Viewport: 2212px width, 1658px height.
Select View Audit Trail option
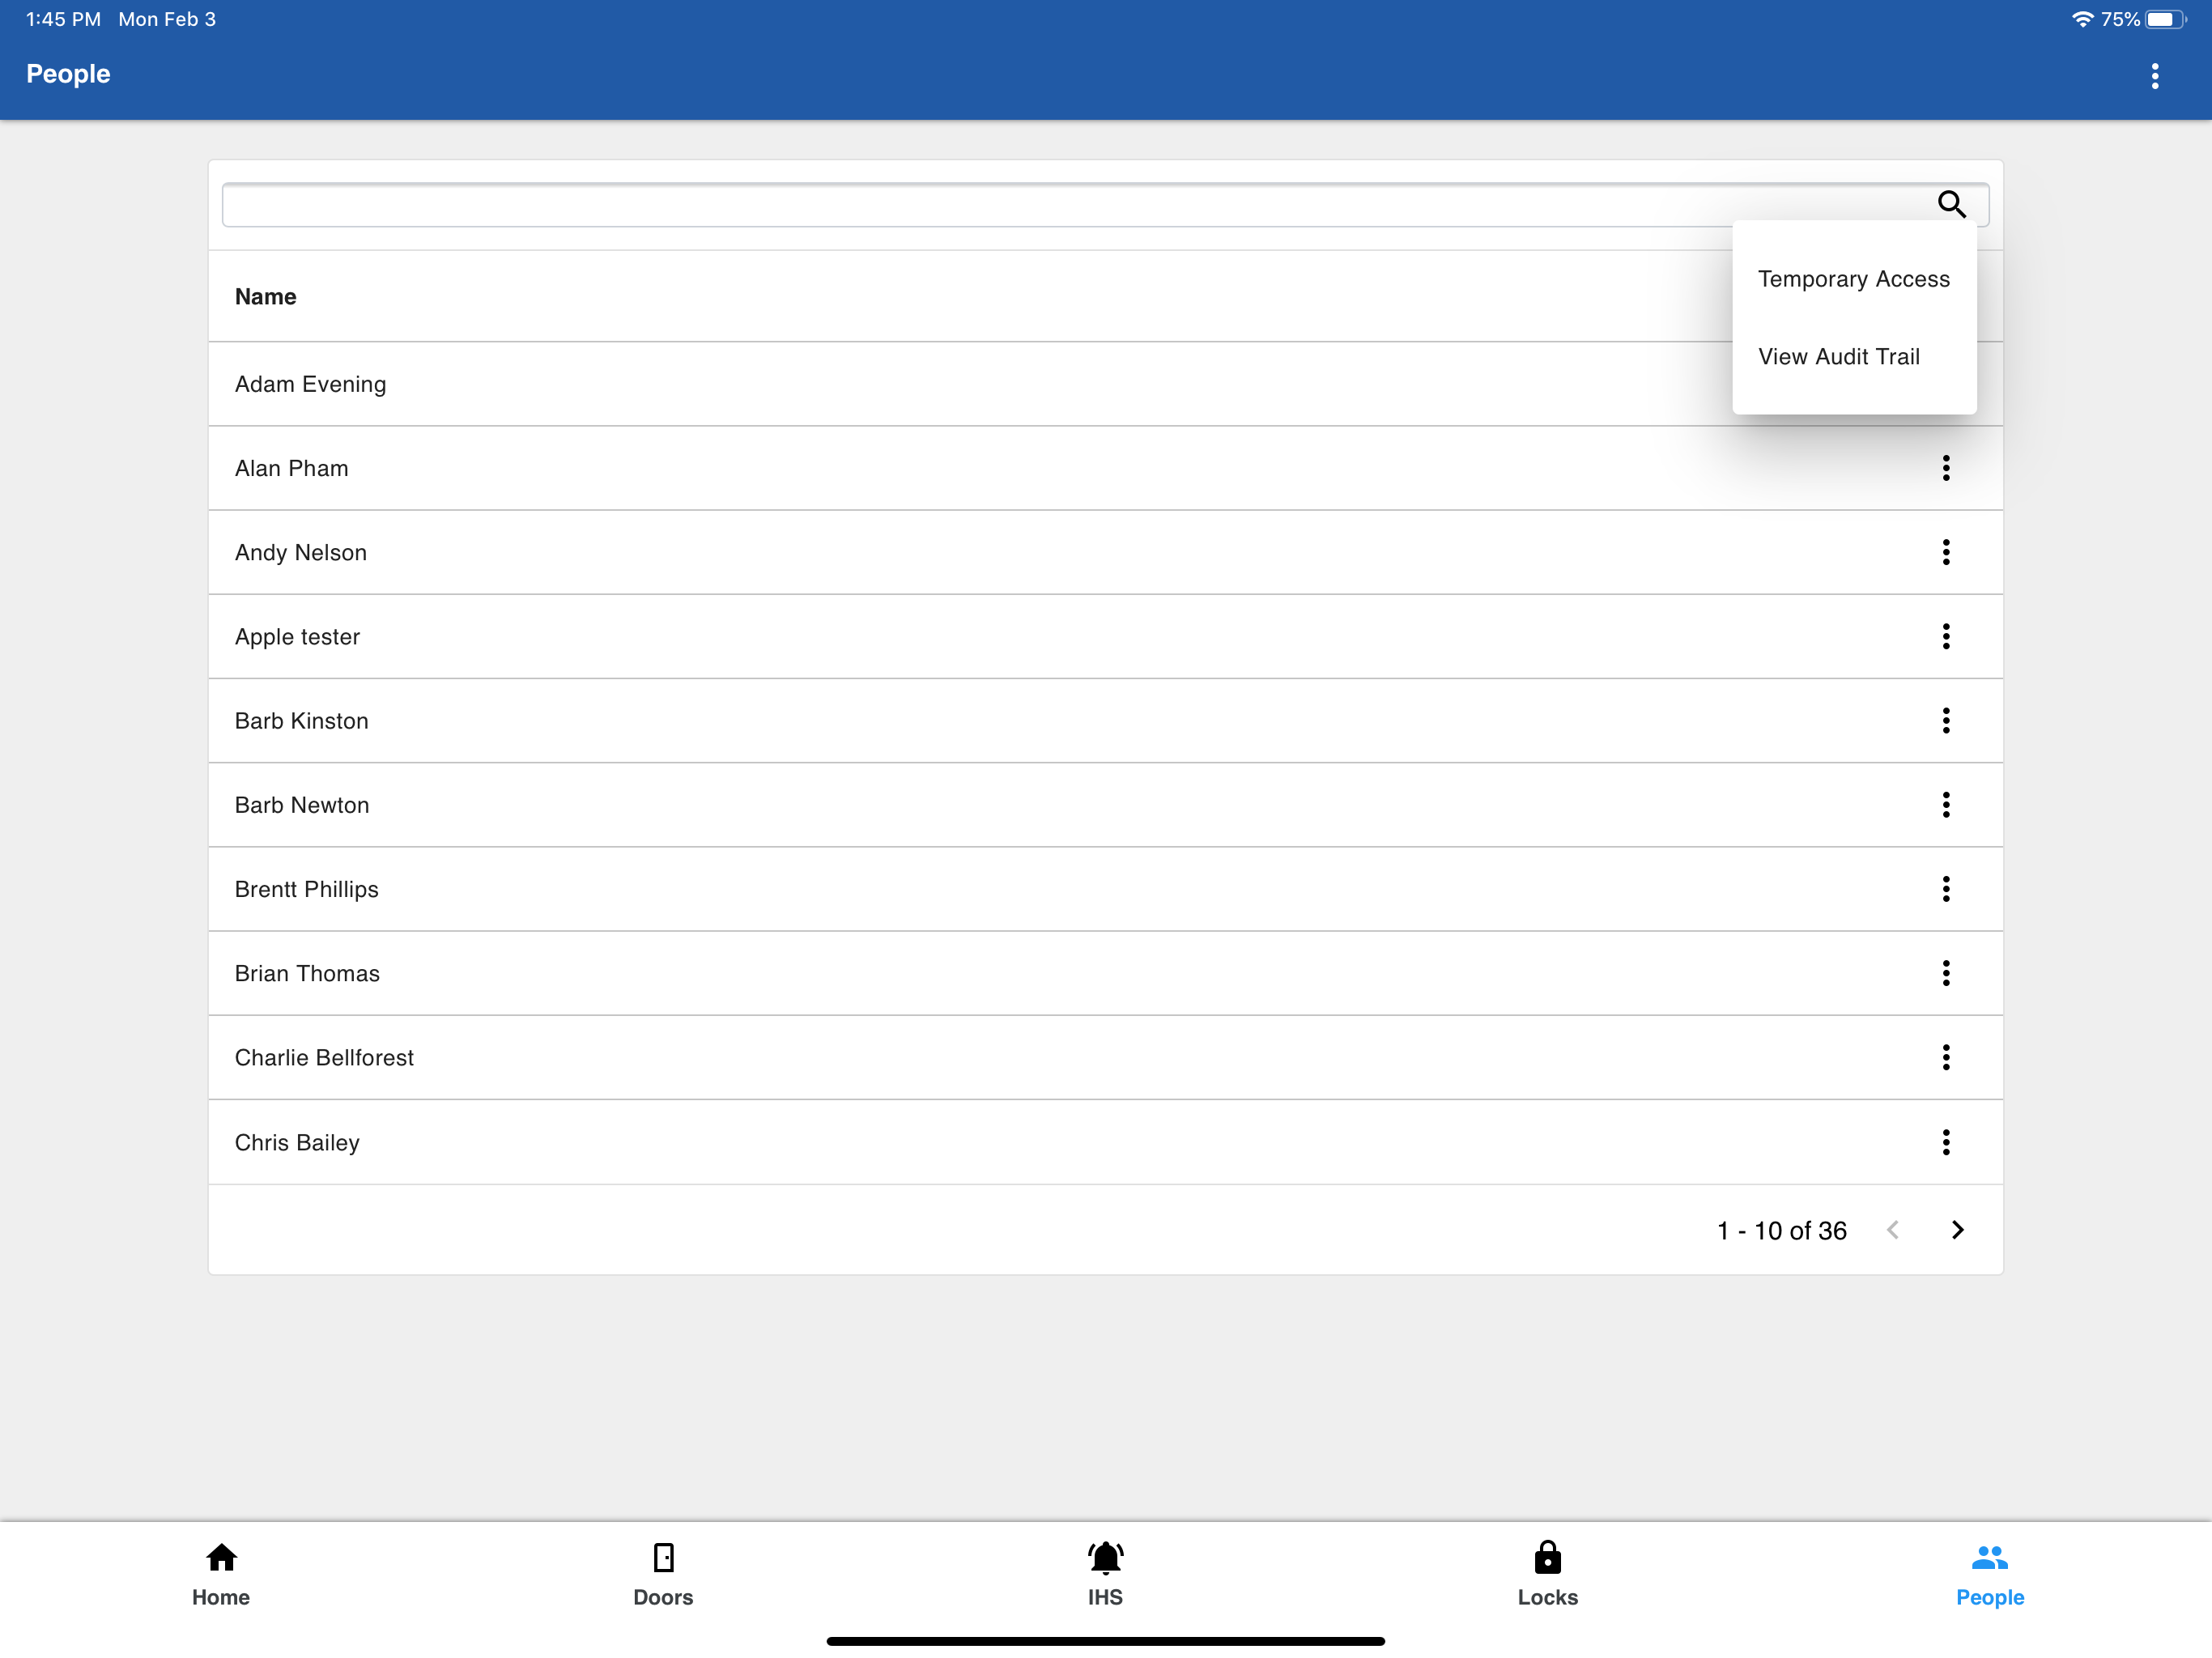click(x=1853, y=357)
